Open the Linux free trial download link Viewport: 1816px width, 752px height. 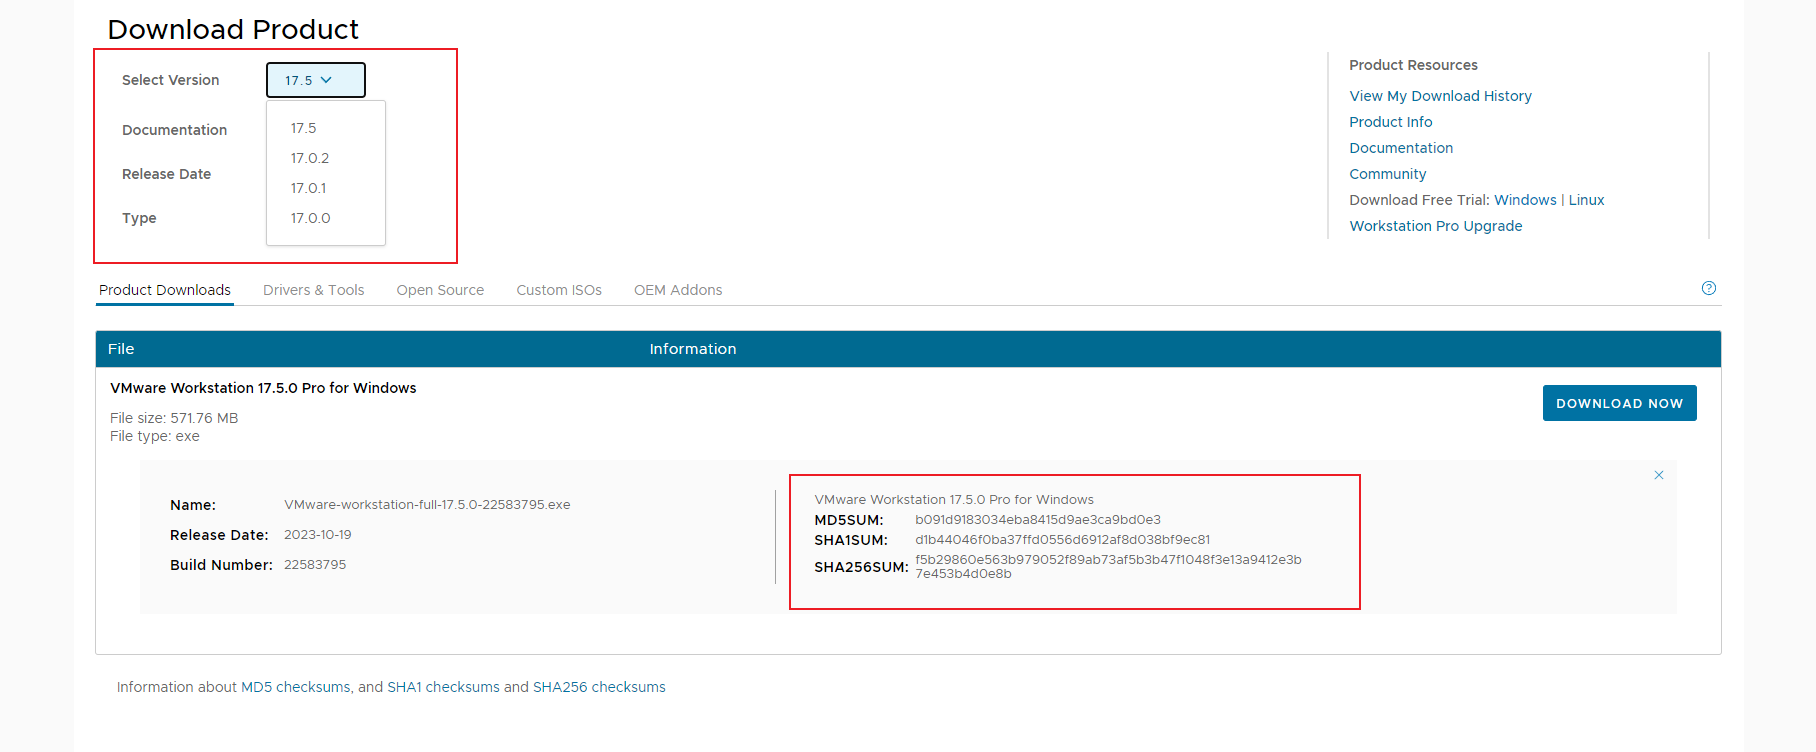(1586, 200)
